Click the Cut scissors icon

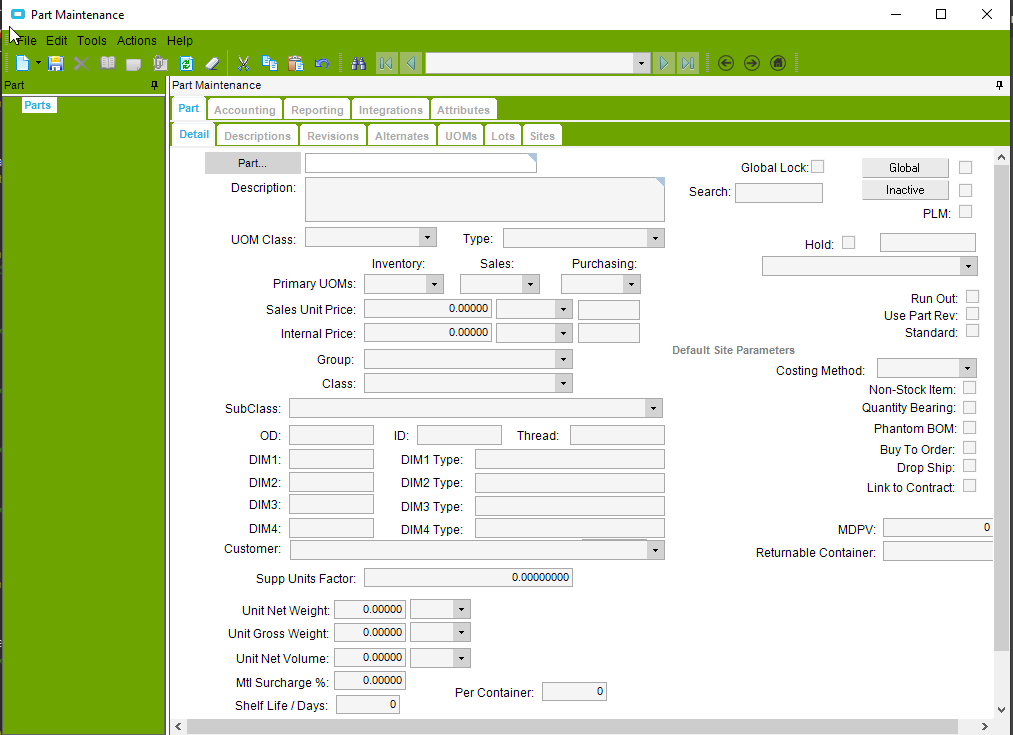pos(243,63)
